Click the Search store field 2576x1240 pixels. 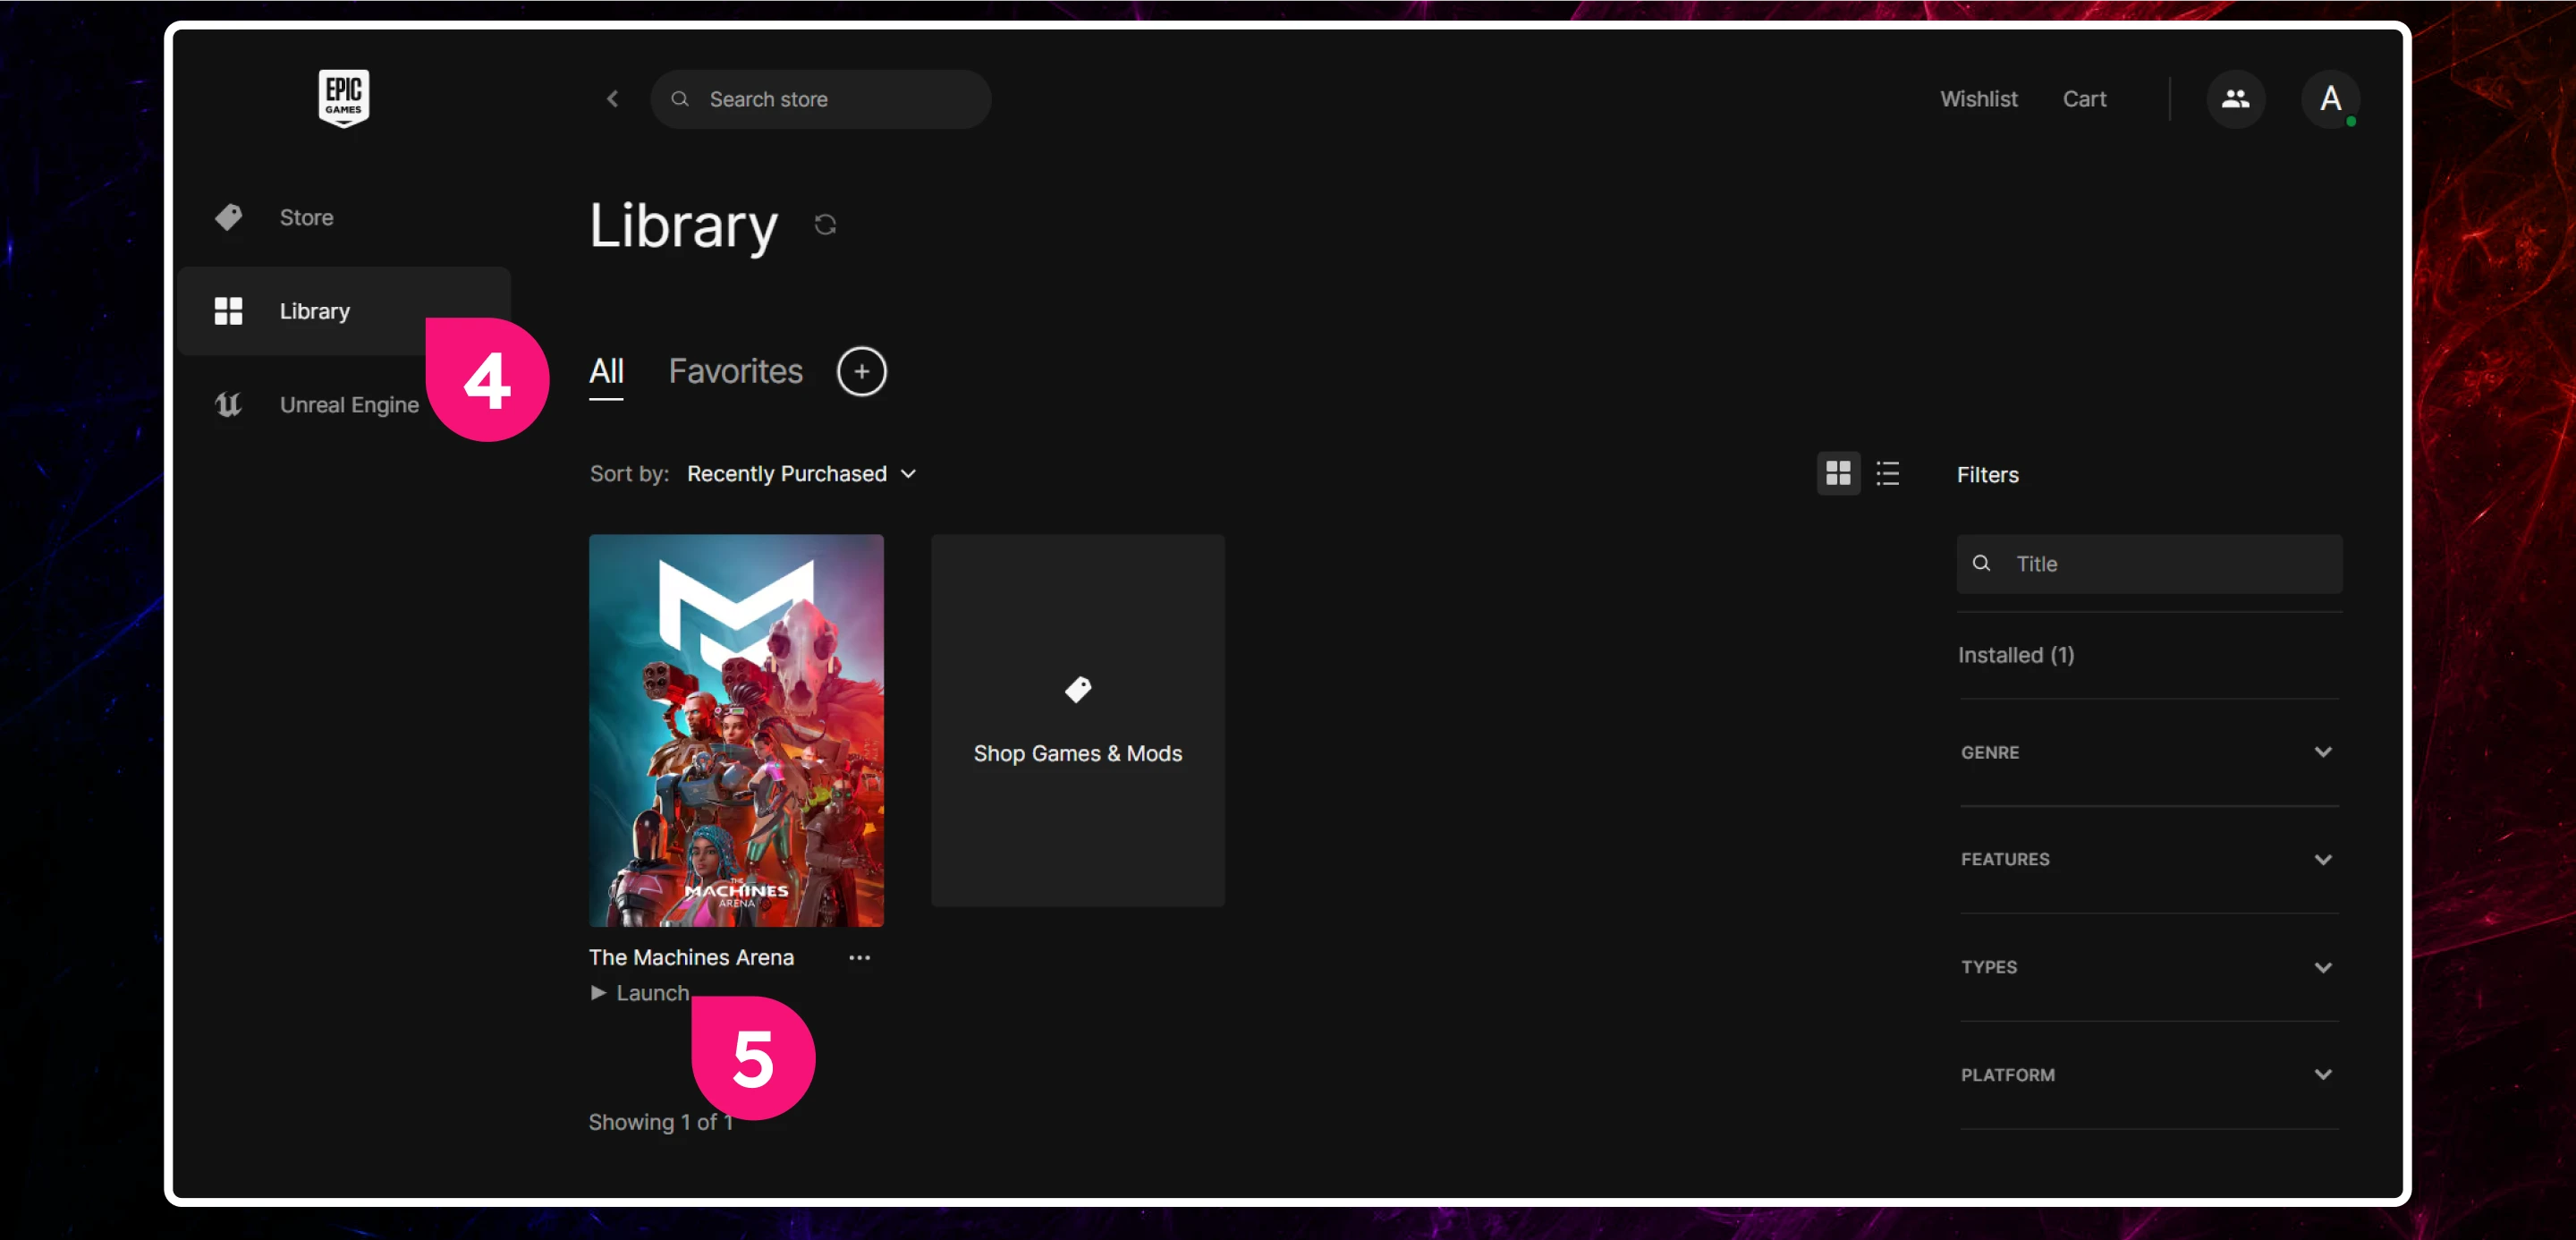click(820, 99)
